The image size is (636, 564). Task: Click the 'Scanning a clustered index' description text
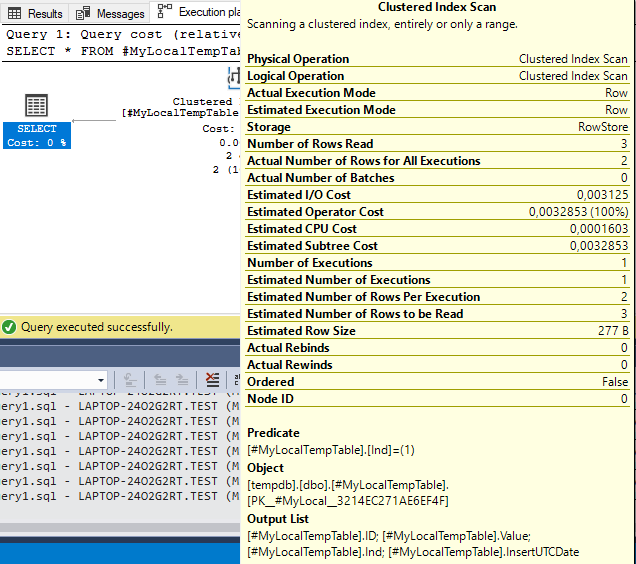click(x=382, y=24)
